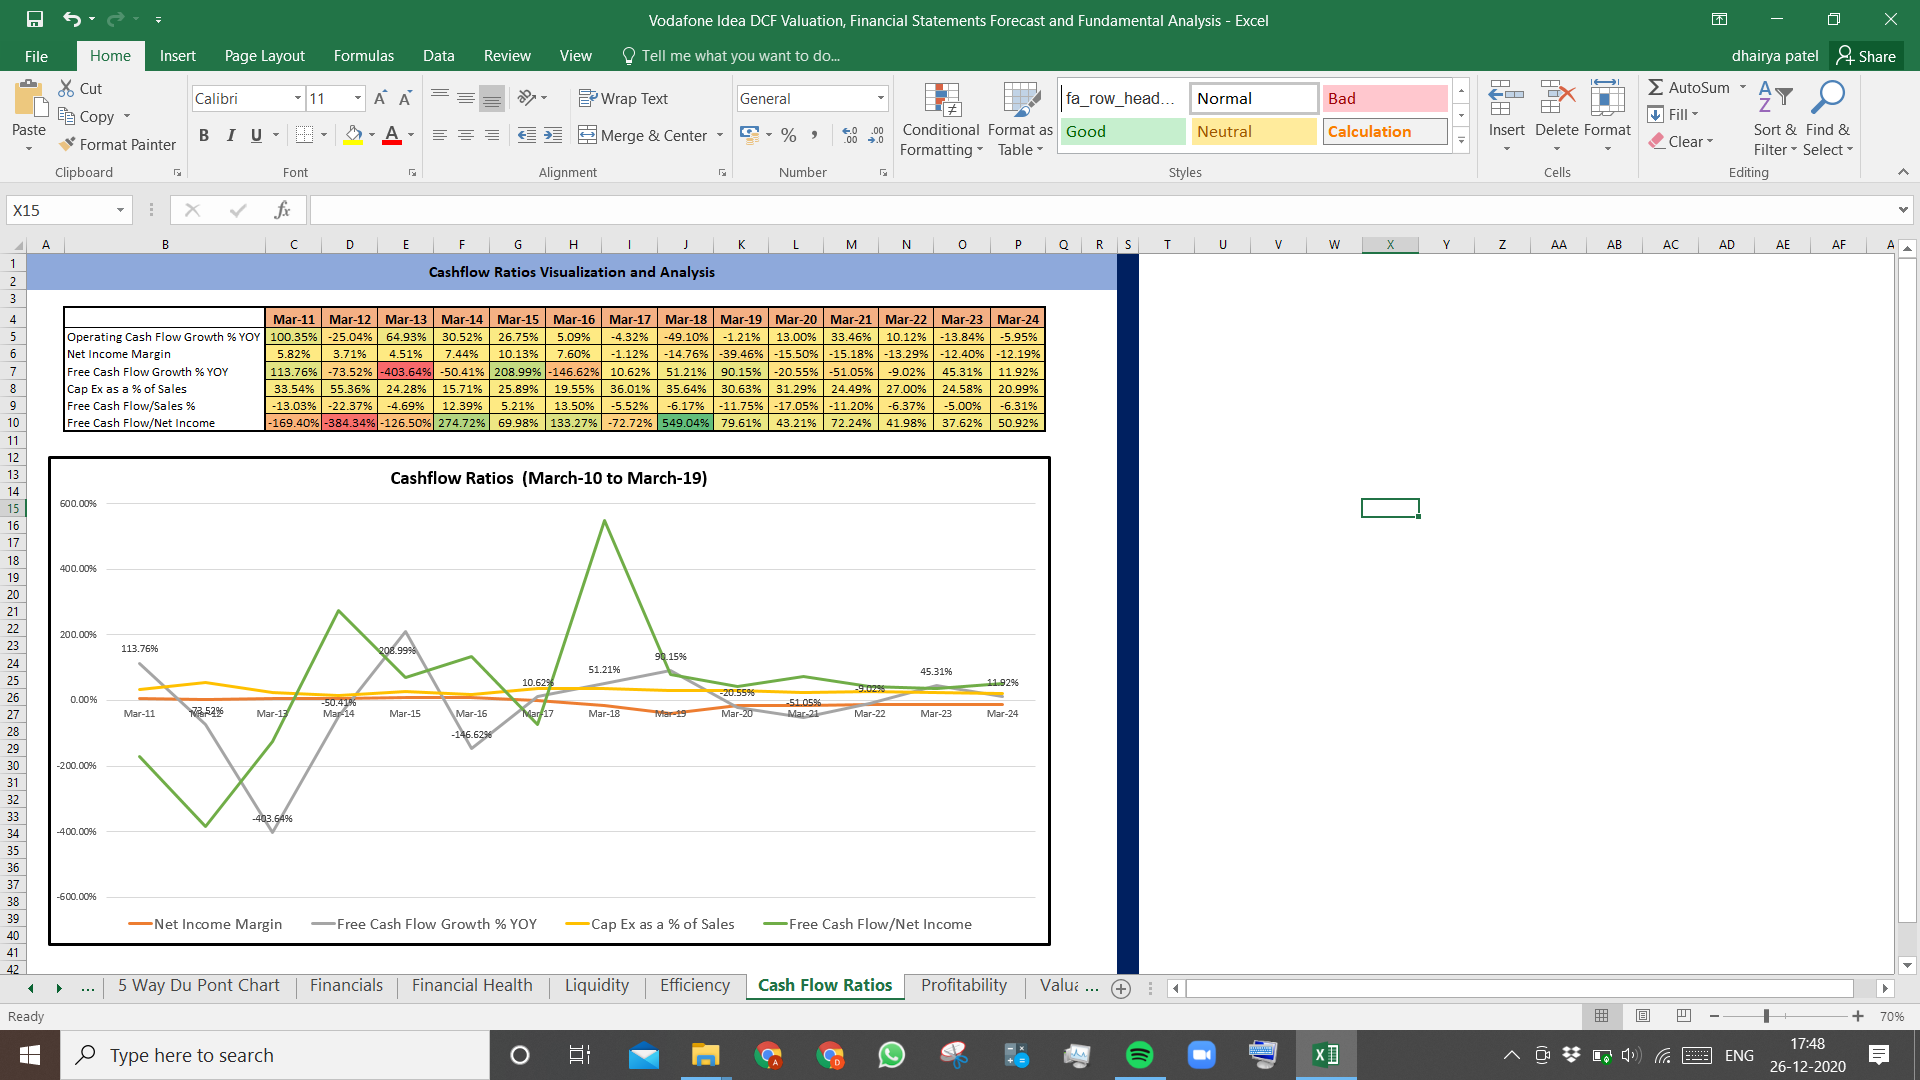Click Merge & Center button
Viewport: 1920px width, 1080px height.
[642, 135]
